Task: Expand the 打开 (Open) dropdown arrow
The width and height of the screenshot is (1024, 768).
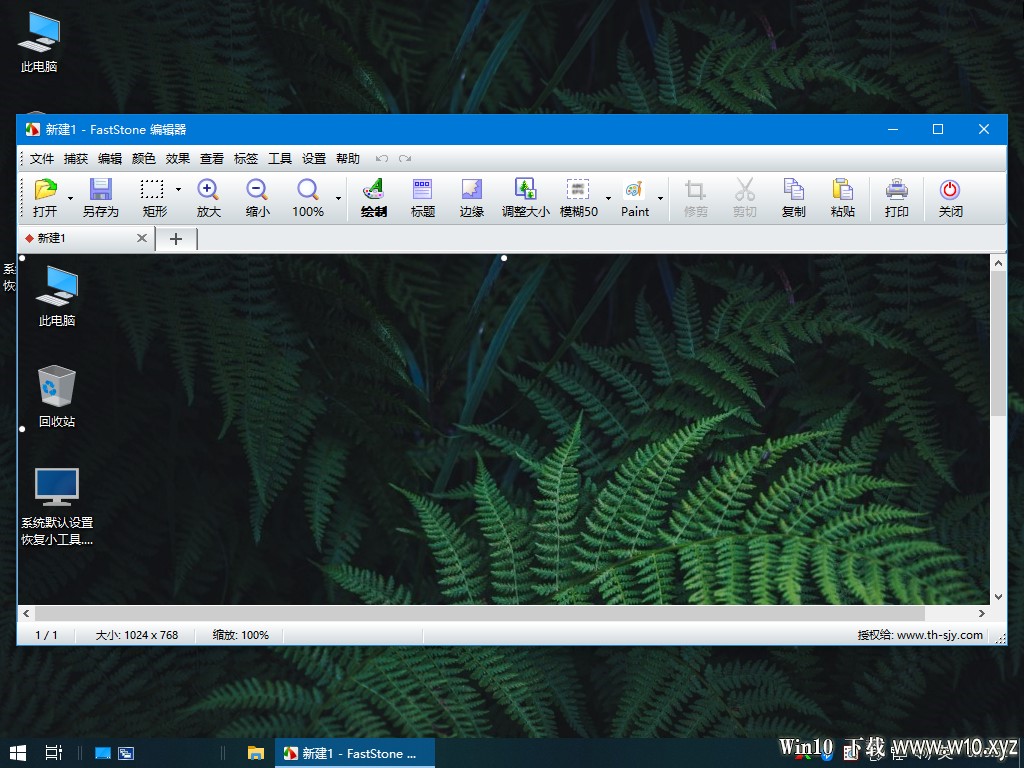Action: (70, 198)
